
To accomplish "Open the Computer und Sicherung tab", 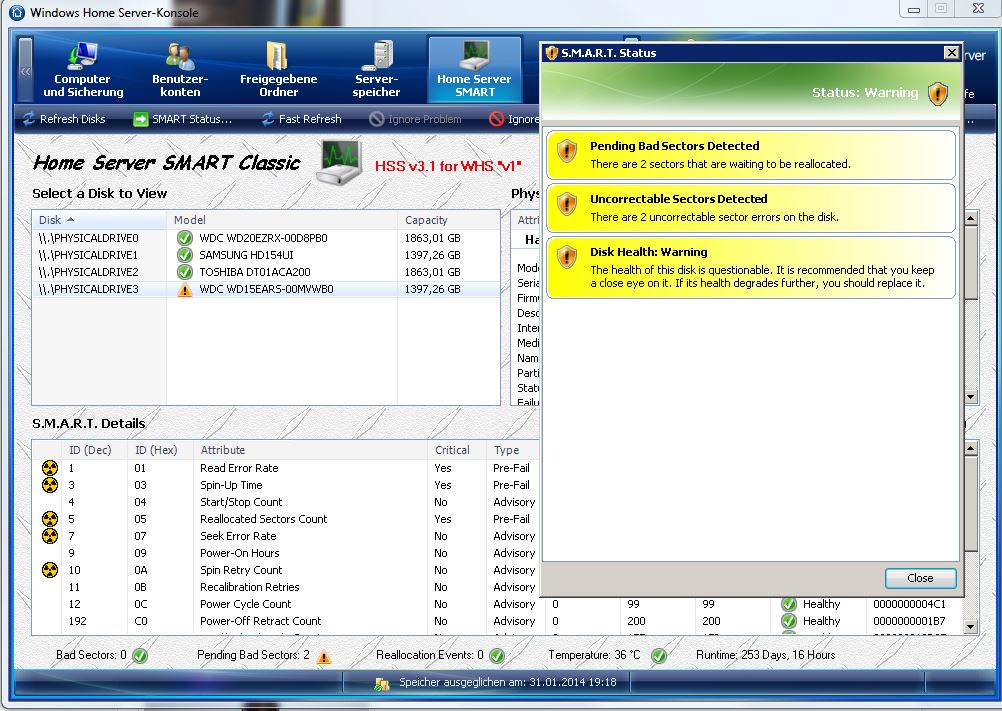I will 83,69.
